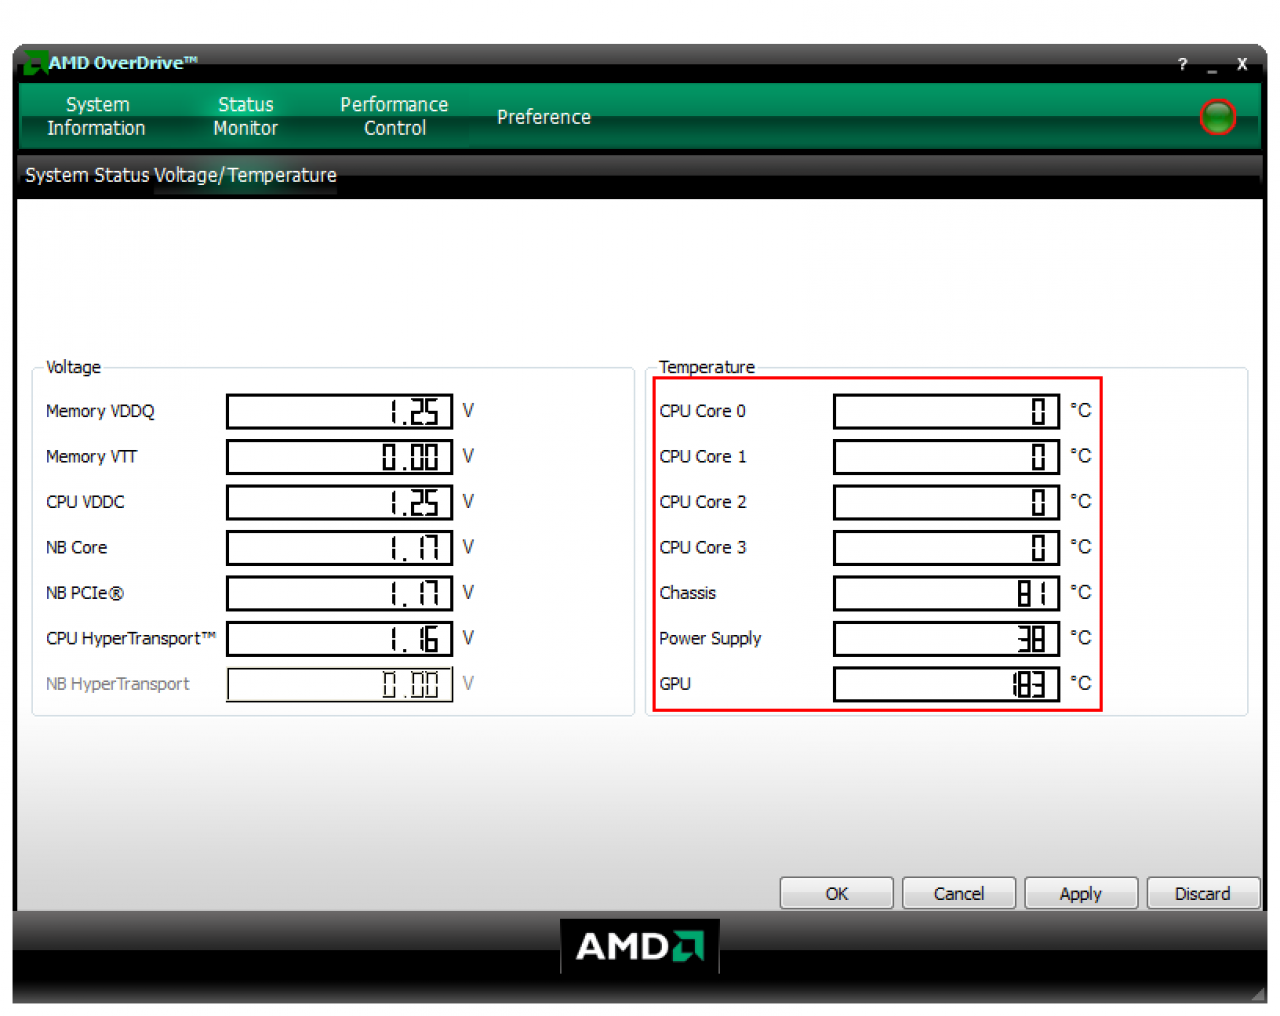Screen dimensions: 1280x1016
Task: Select the CPU HyperTransport voltage readout
Action: point(340,639)
